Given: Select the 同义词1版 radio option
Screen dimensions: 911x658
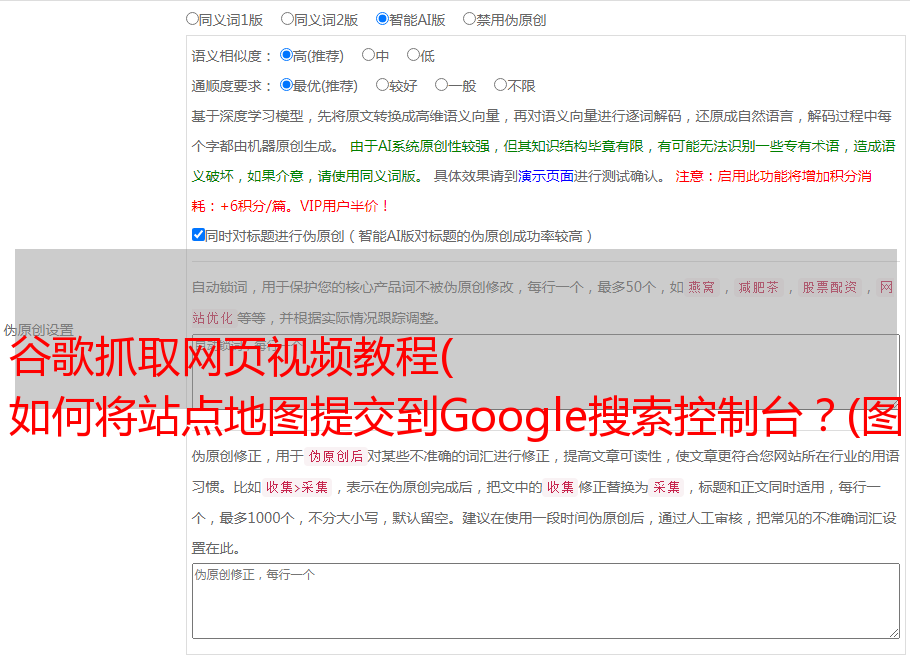Looking at the screenshot, I should coord(192,19).
